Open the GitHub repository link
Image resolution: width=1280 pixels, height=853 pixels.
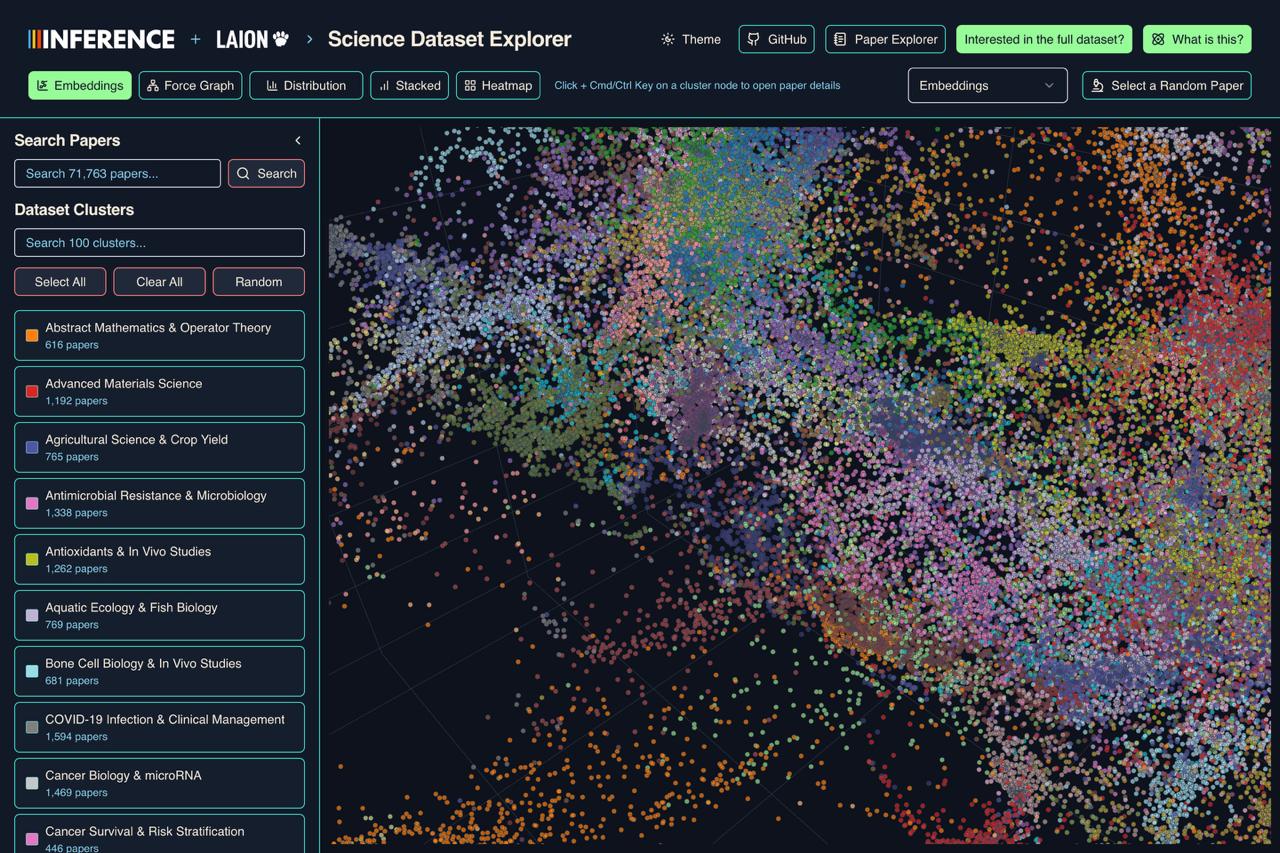click(776, 39)
